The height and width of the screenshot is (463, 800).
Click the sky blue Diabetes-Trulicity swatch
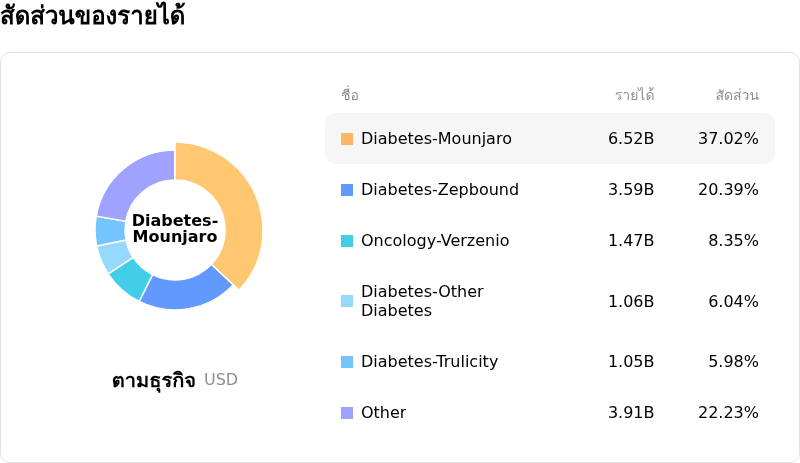pyautogui.click(x=347, y=362)
